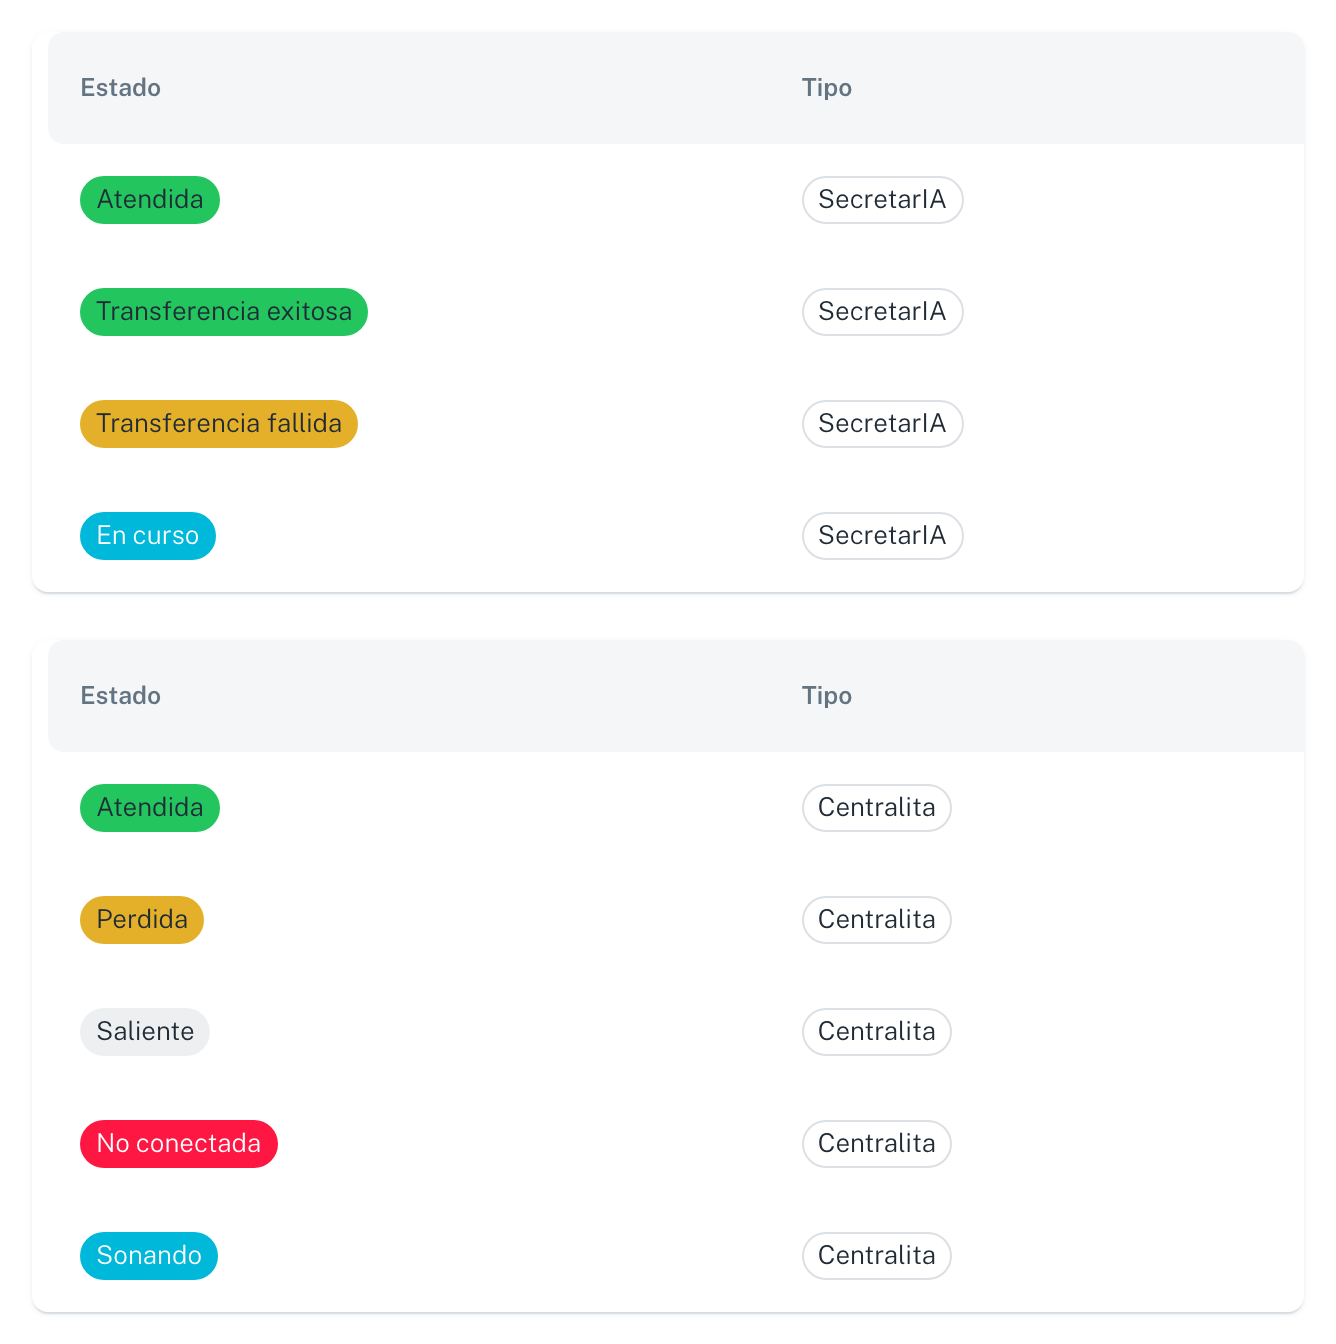
Task: Click the Tipo header in the Centralita table
Action: (827, 696)
